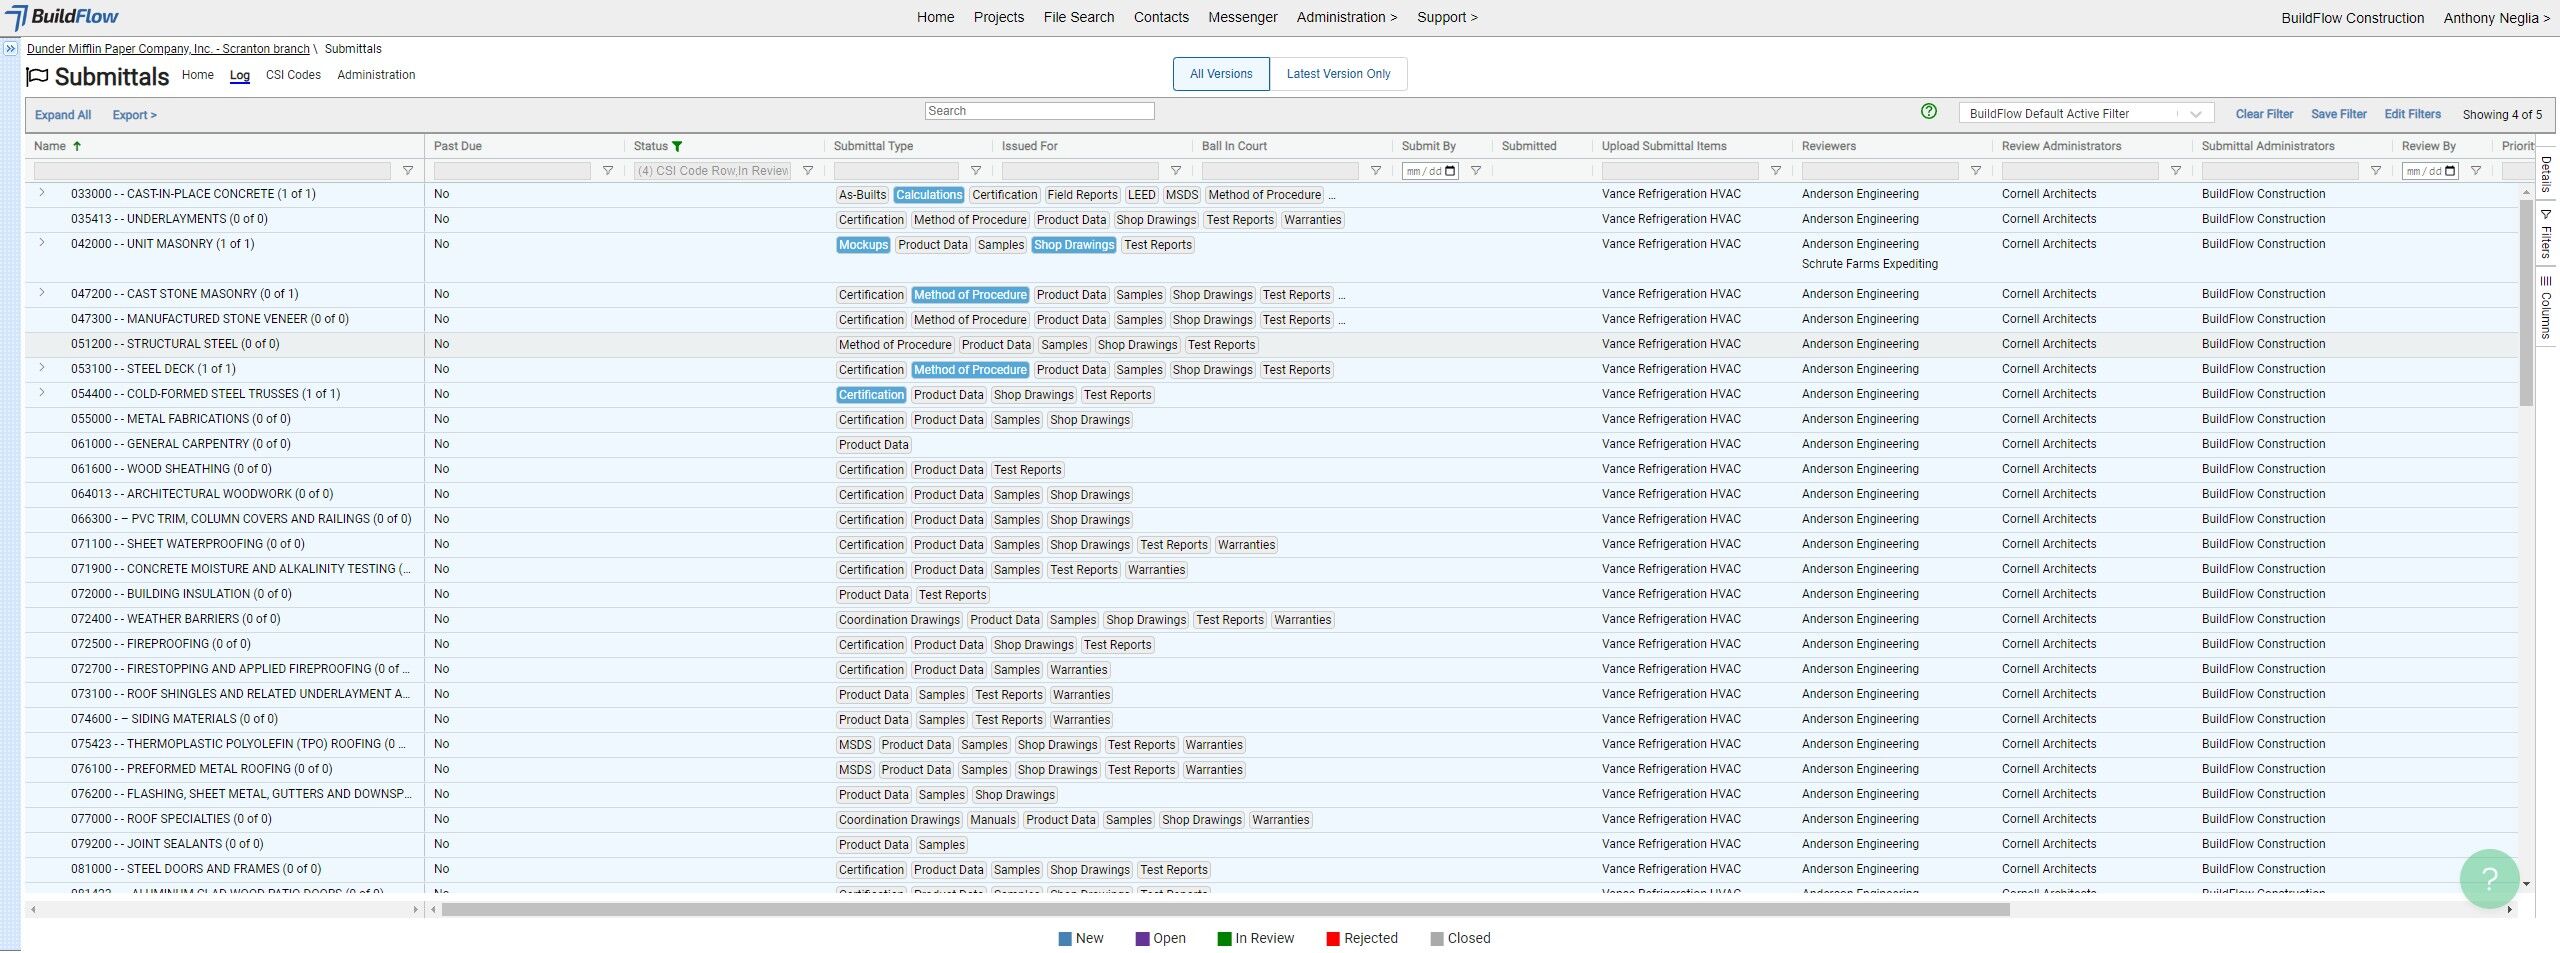Click the highlighted Calculations tag in row 033000

929,195
